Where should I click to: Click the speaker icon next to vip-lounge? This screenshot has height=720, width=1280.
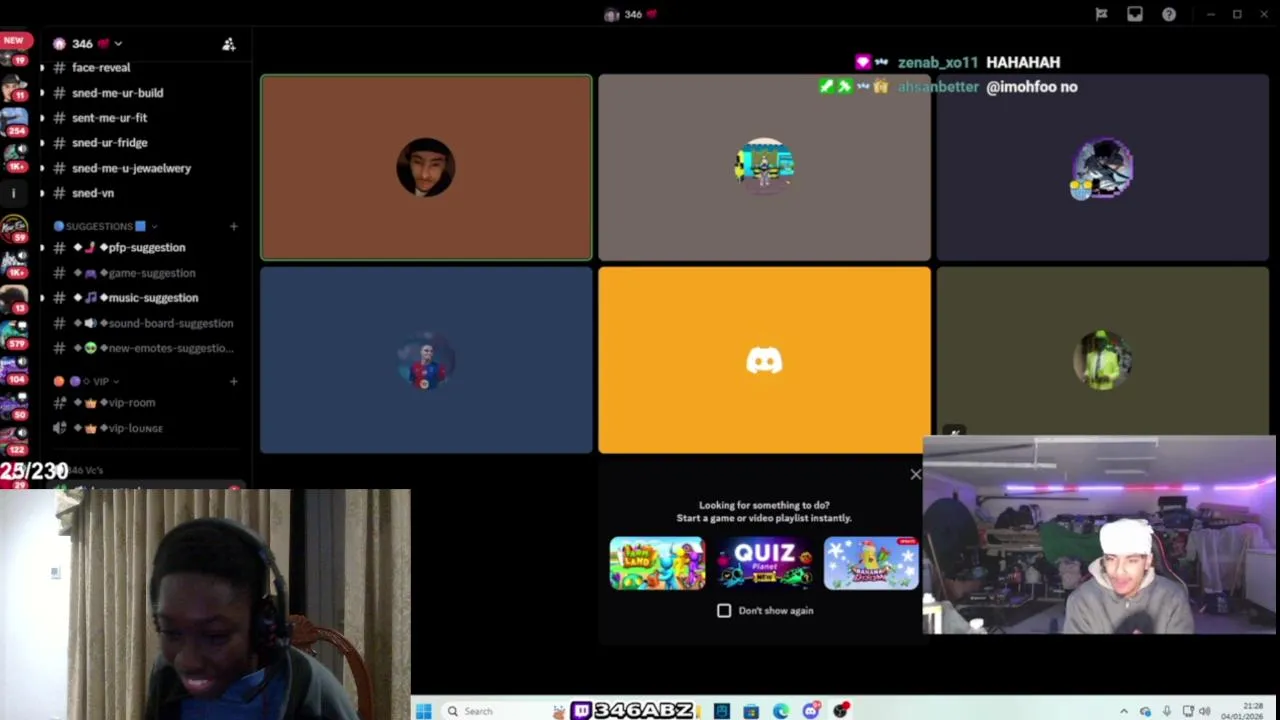tap(60, 428)
